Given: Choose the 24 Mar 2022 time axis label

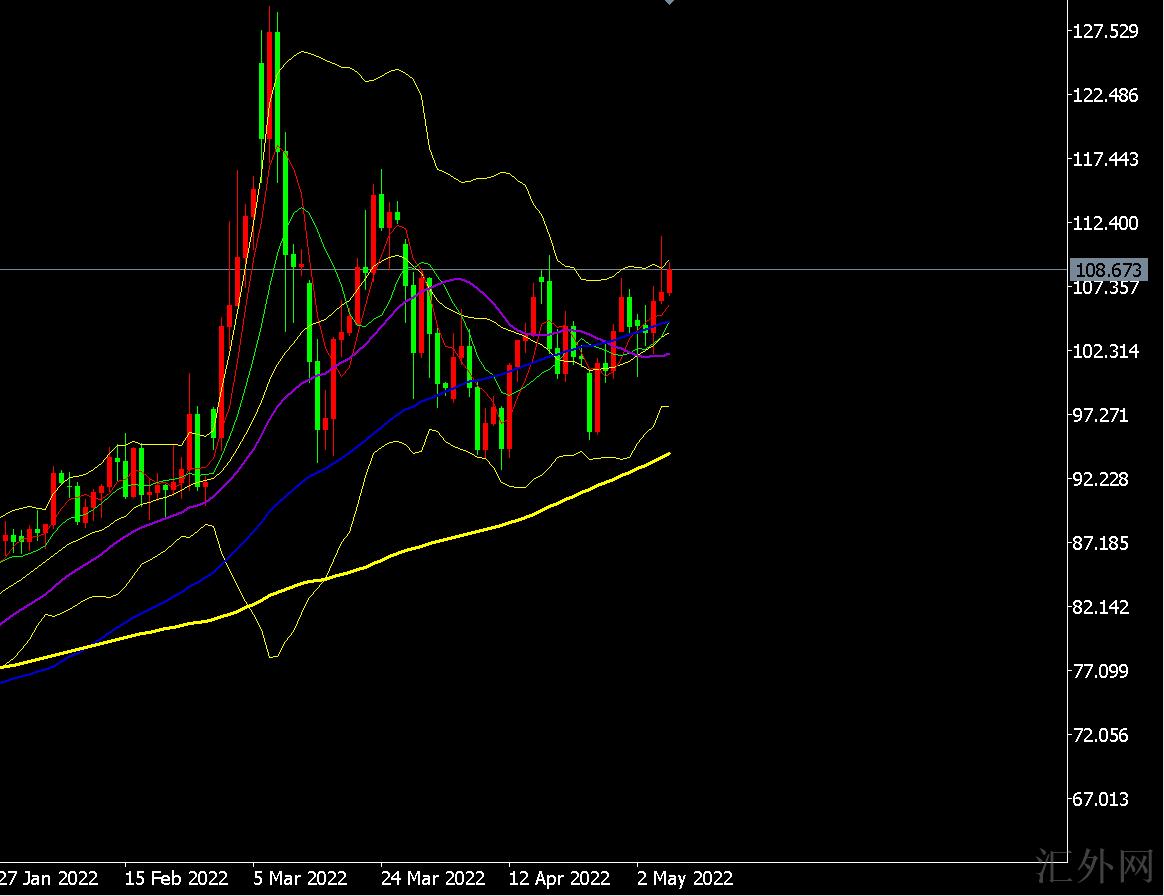Looking at the screenshot, I should 432,879.
